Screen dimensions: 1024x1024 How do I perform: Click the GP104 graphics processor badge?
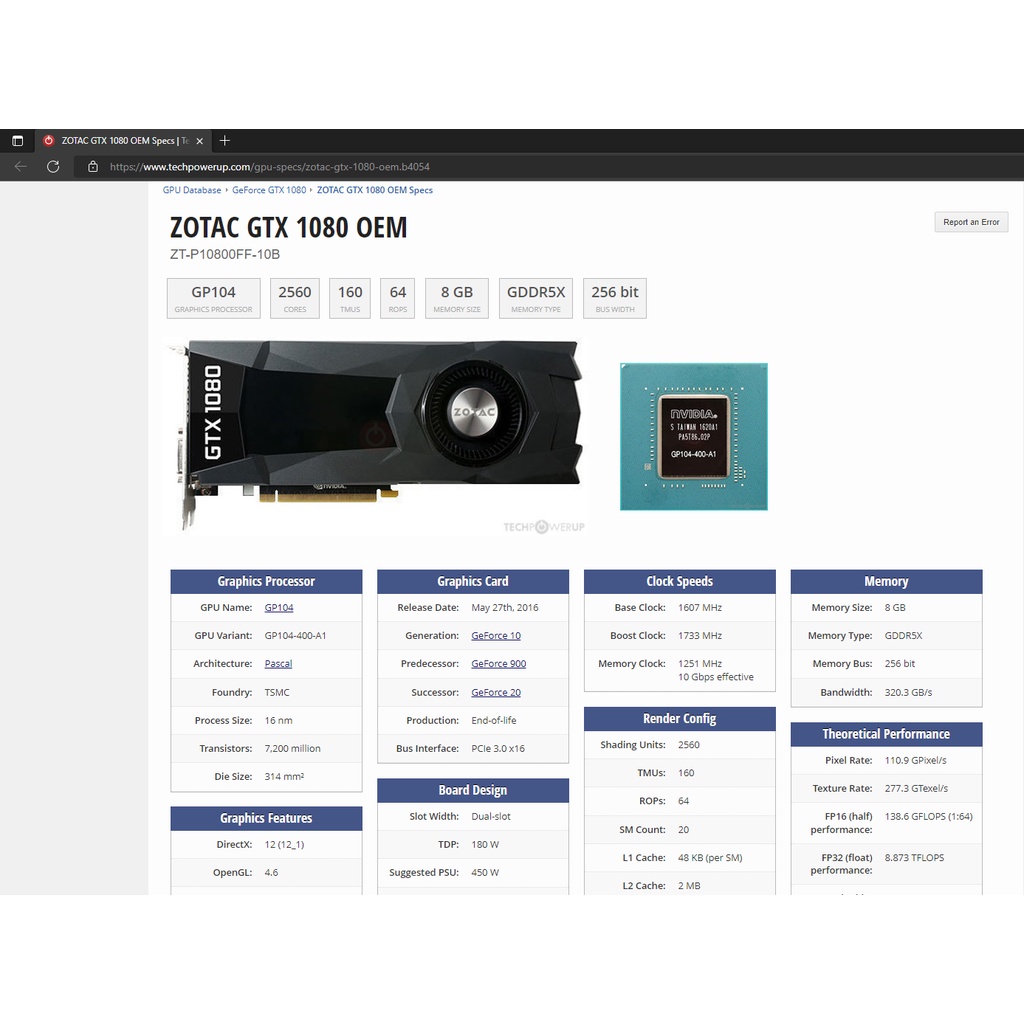tap(213, 297)
